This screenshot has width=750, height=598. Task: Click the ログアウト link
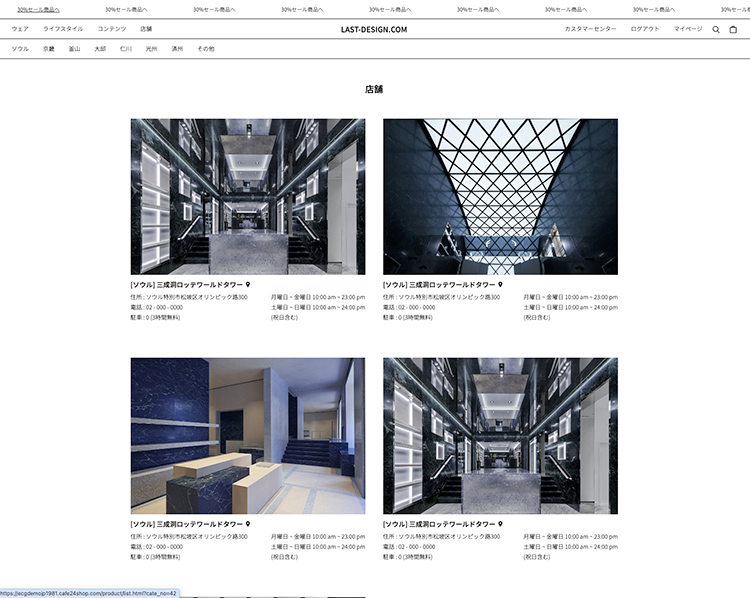click(x=645, y=29)
